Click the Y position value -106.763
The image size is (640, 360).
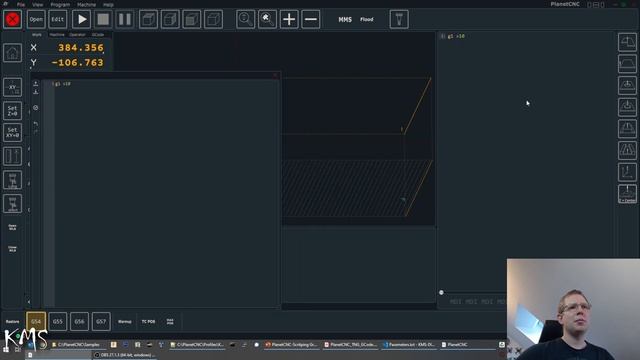click(x=78, y=62)
